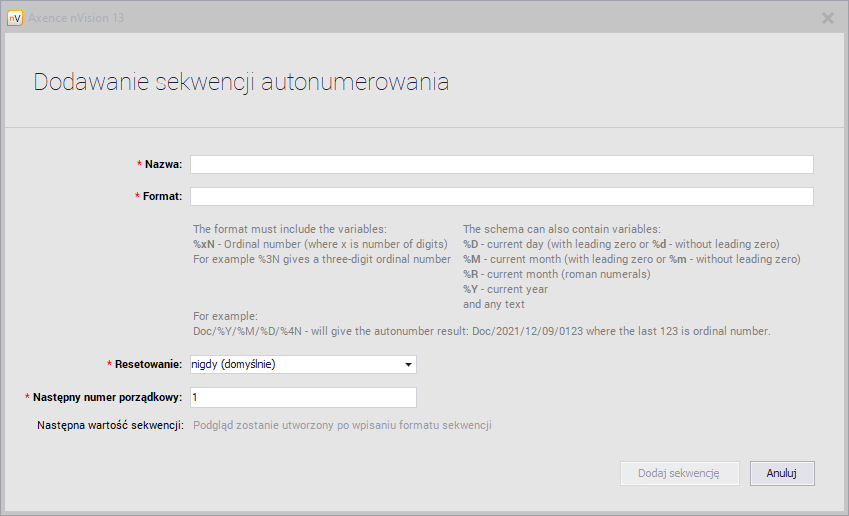Click into the Format input box
Screen dimensions: 849x516
click(501, 196)
